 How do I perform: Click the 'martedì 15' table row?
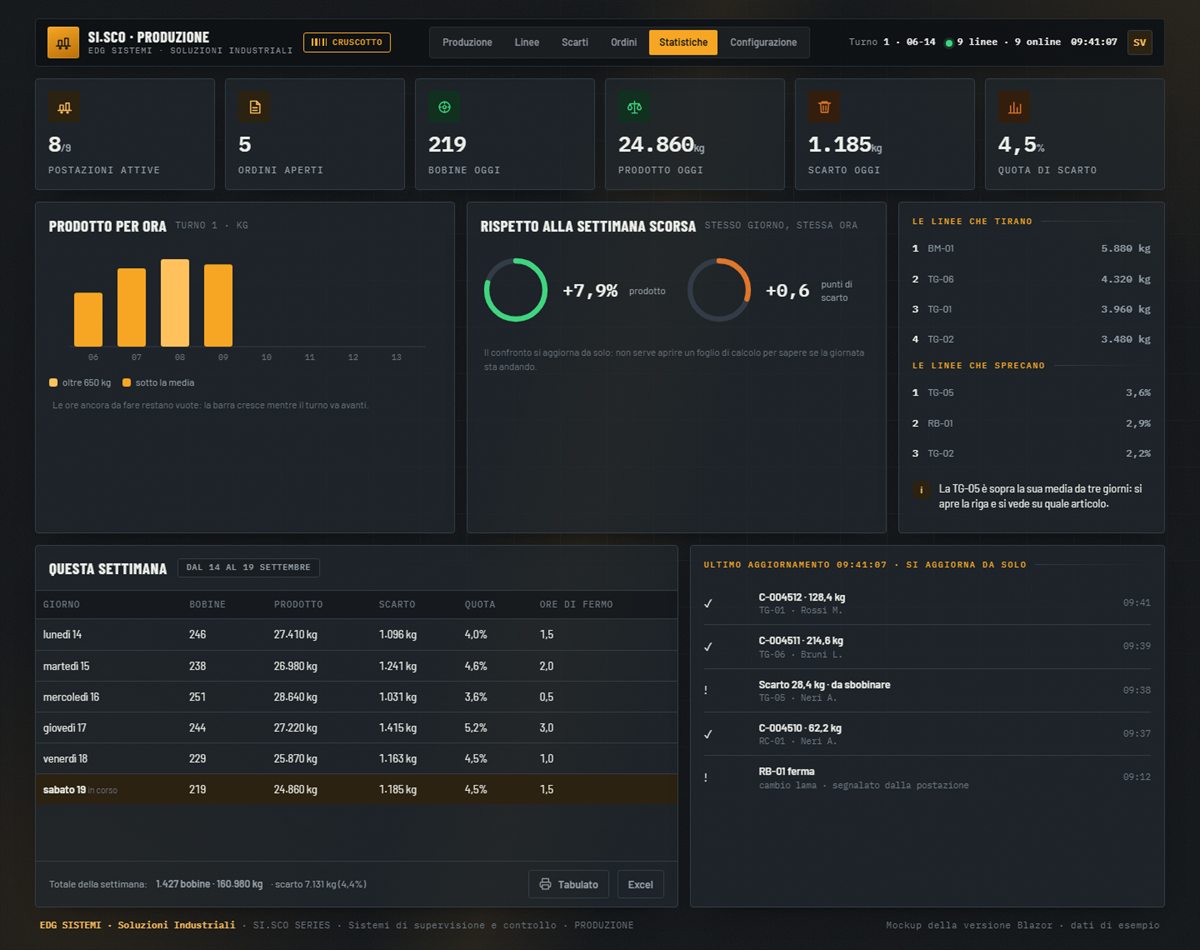point(357,666)
